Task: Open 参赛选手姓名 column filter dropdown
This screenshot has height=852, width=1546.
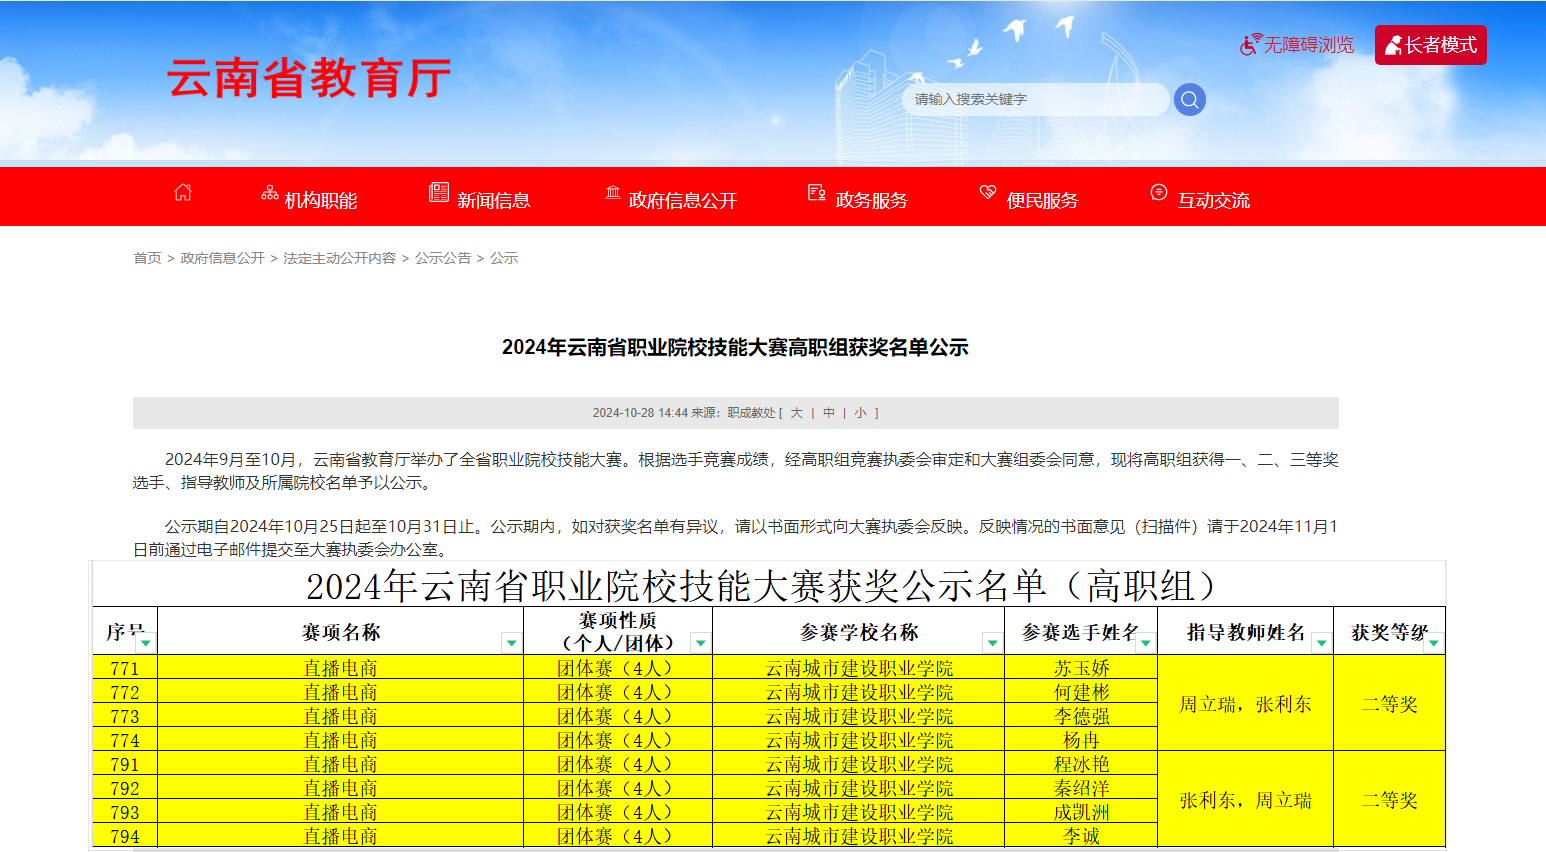Action: tap(1146, 643)
